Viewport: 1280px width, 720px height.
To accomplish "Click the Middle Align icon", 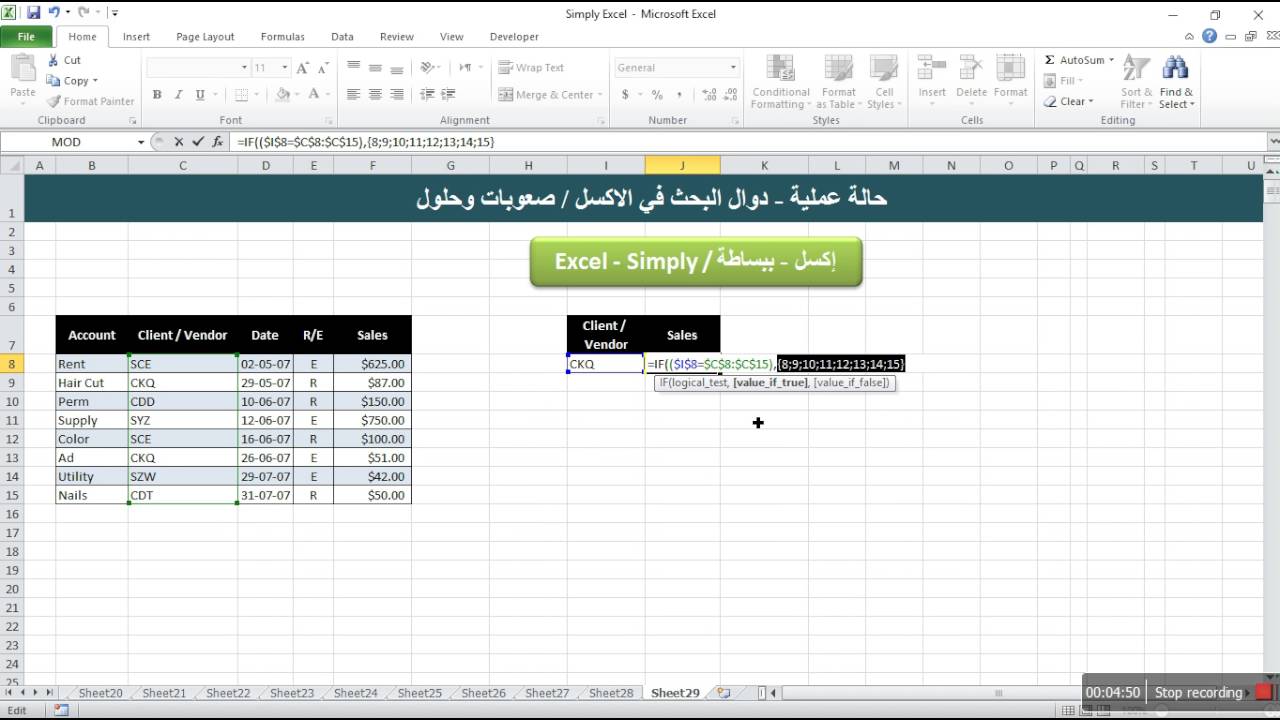I will [x=375, y=68].
